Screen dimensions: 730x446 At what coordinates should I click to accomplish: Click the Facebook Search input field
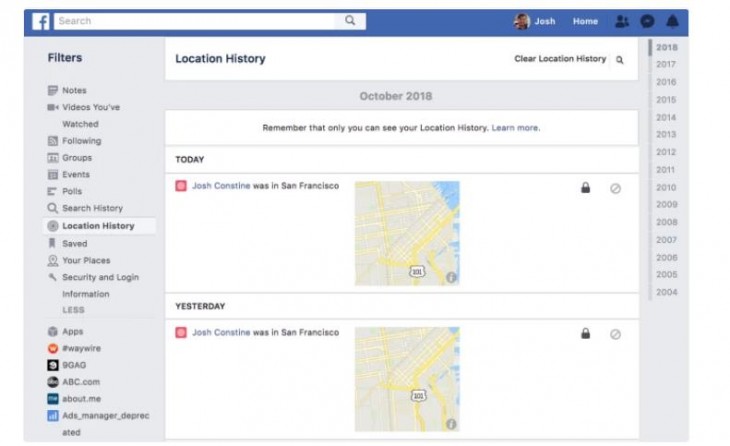tap(195, 21)
